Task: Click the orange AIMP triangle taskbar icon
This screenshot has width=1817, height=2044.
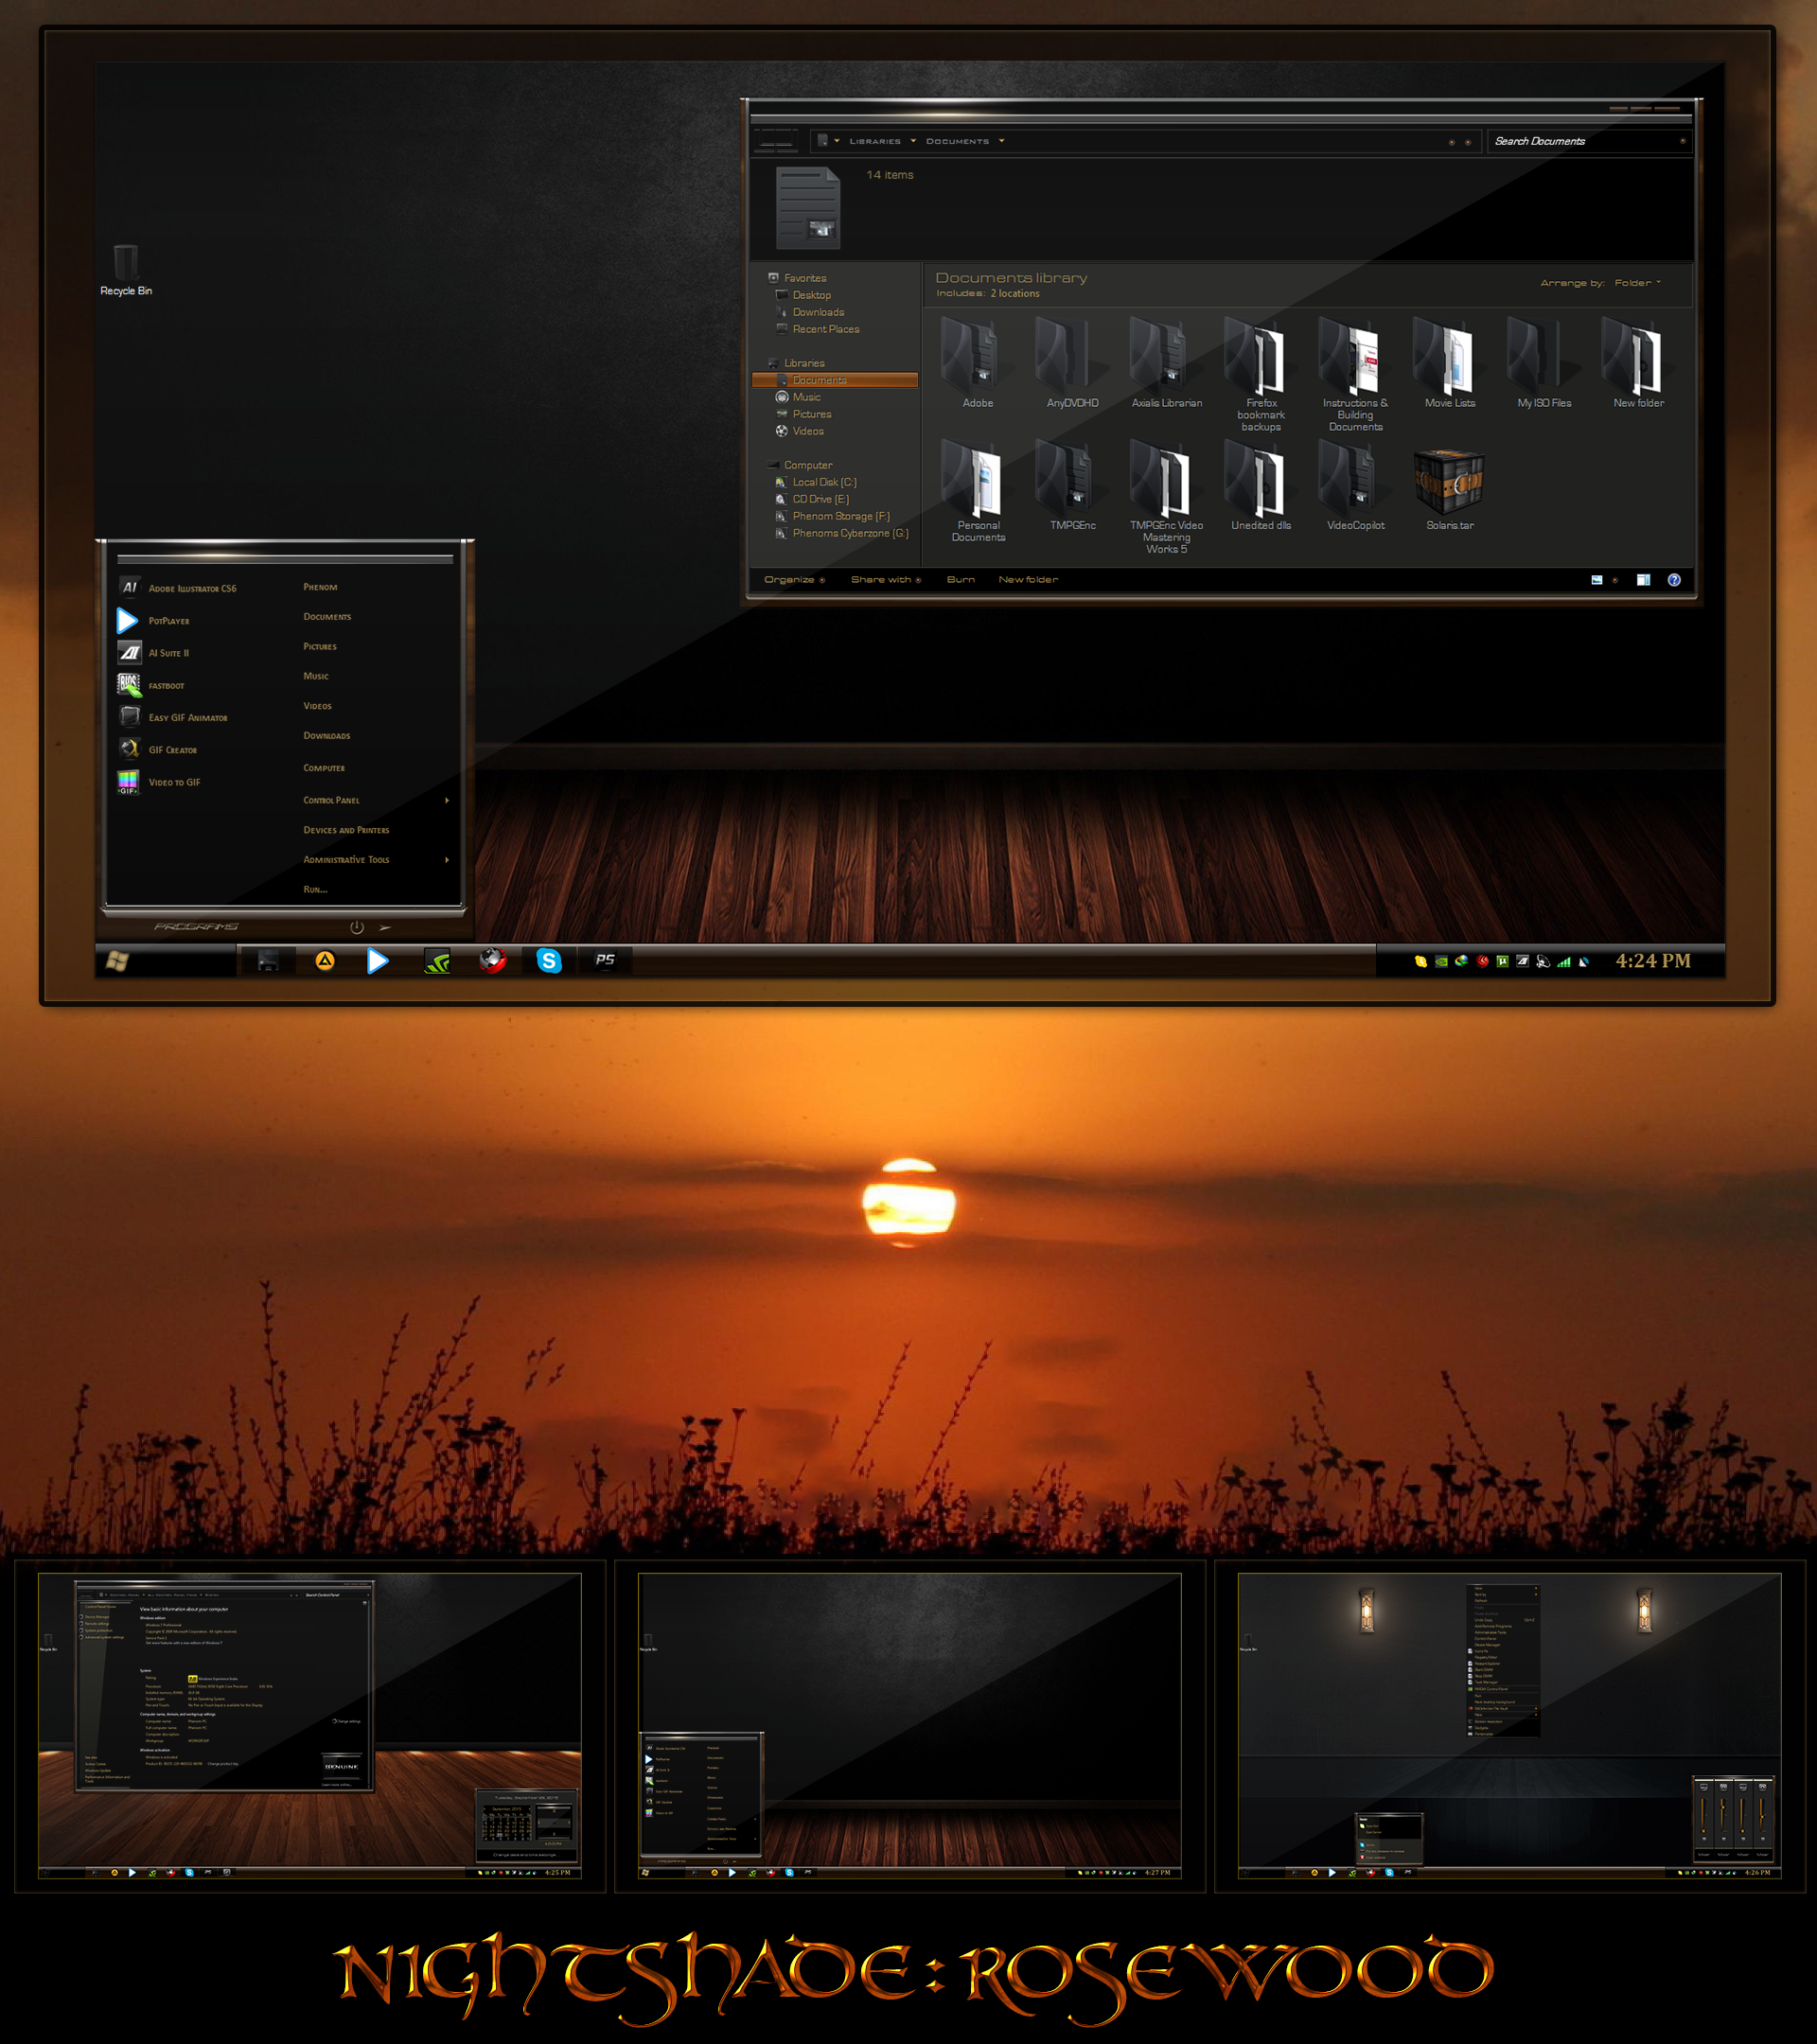Action: click(x=324, y=961)
